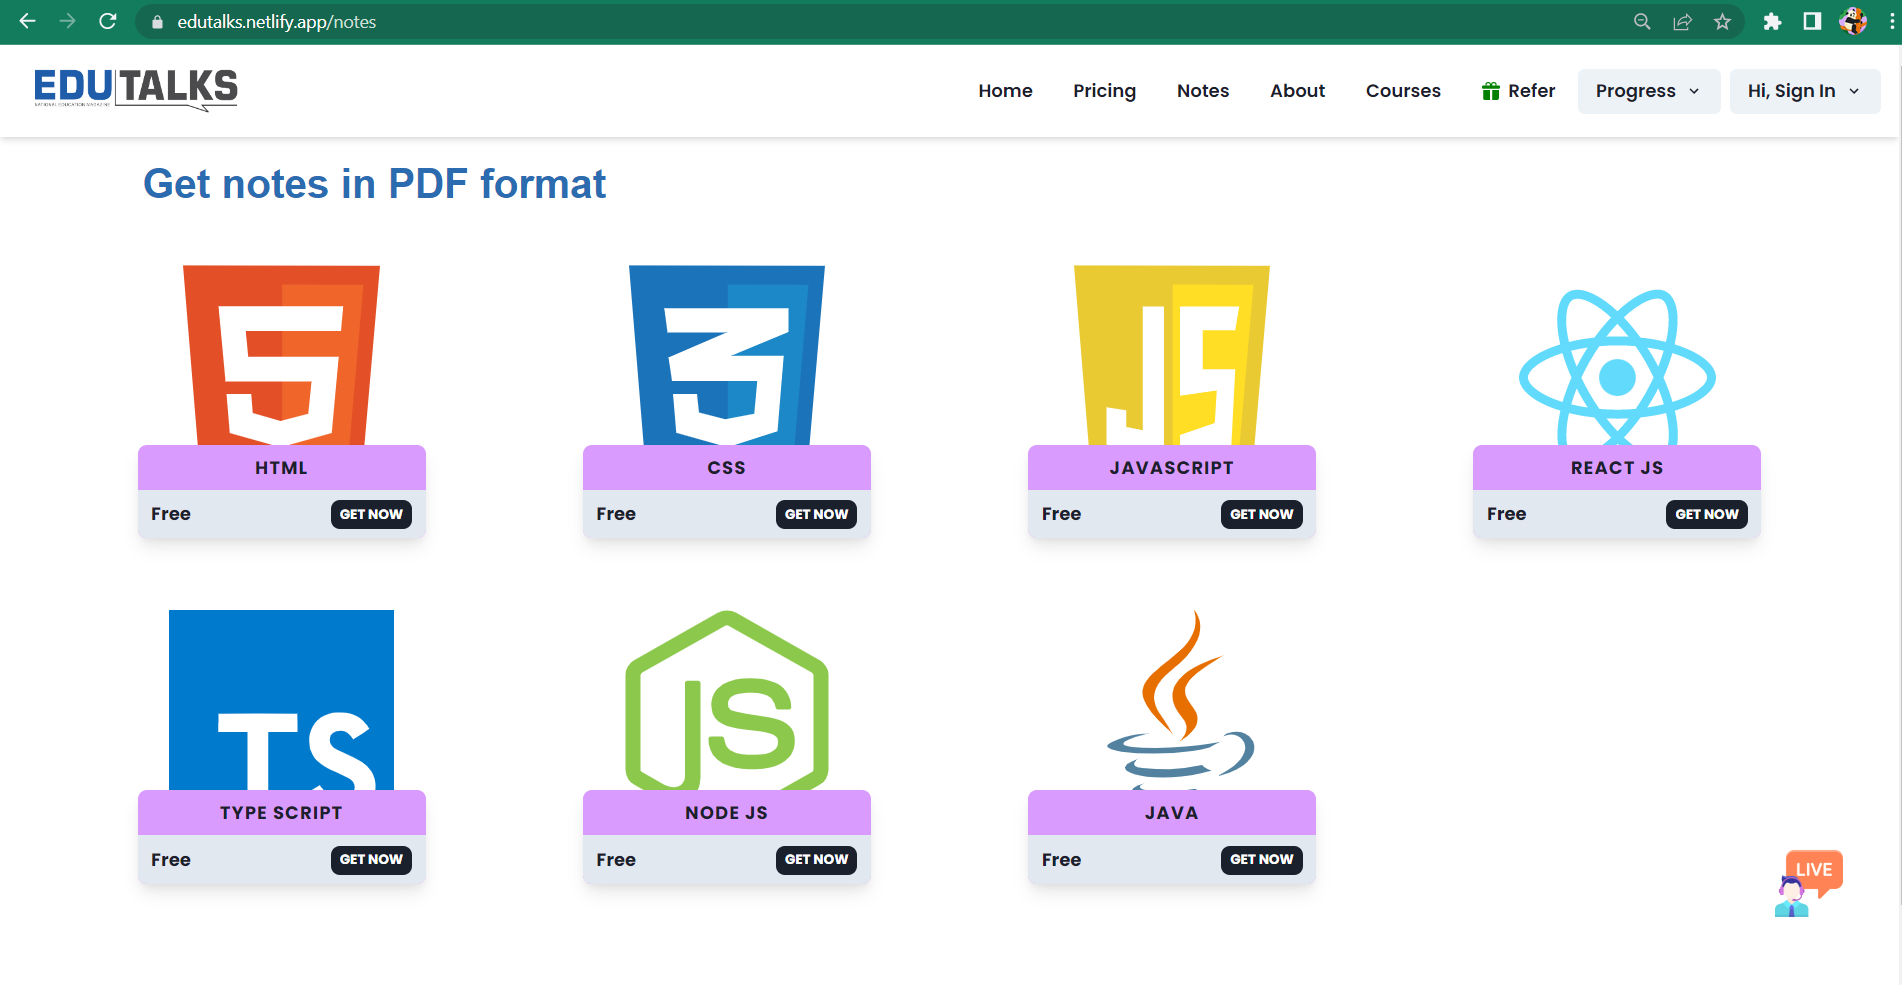Open the Pricing page
Viewport: 1902px width, 985px height.
pyautogui.click(x=1104, y=91)
